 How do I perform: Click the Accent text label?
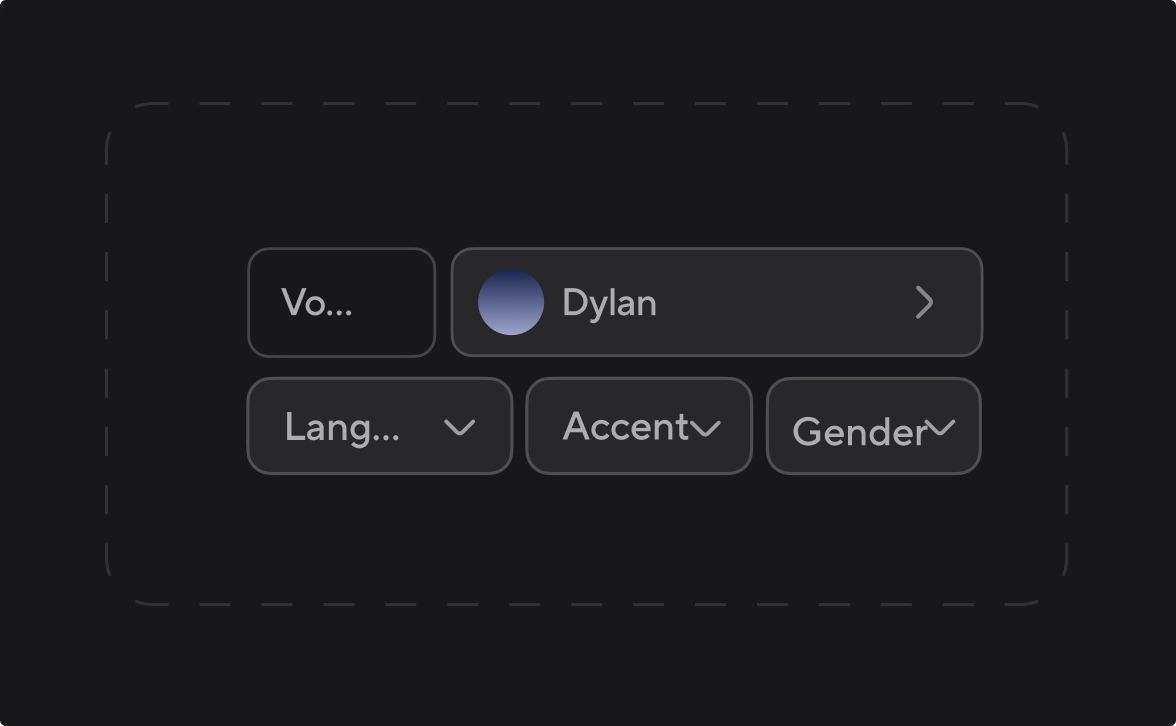click(626, 427)
